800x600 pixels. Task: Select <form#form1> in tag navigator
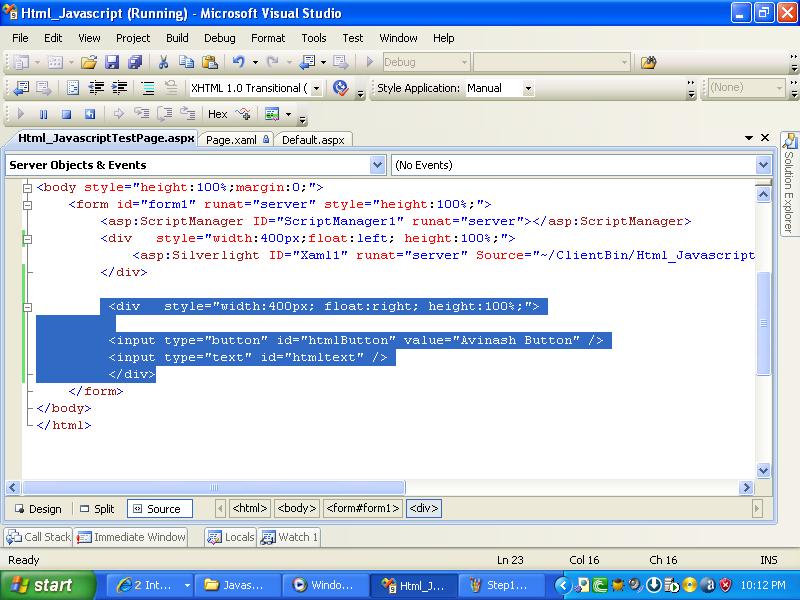(363, 508)
